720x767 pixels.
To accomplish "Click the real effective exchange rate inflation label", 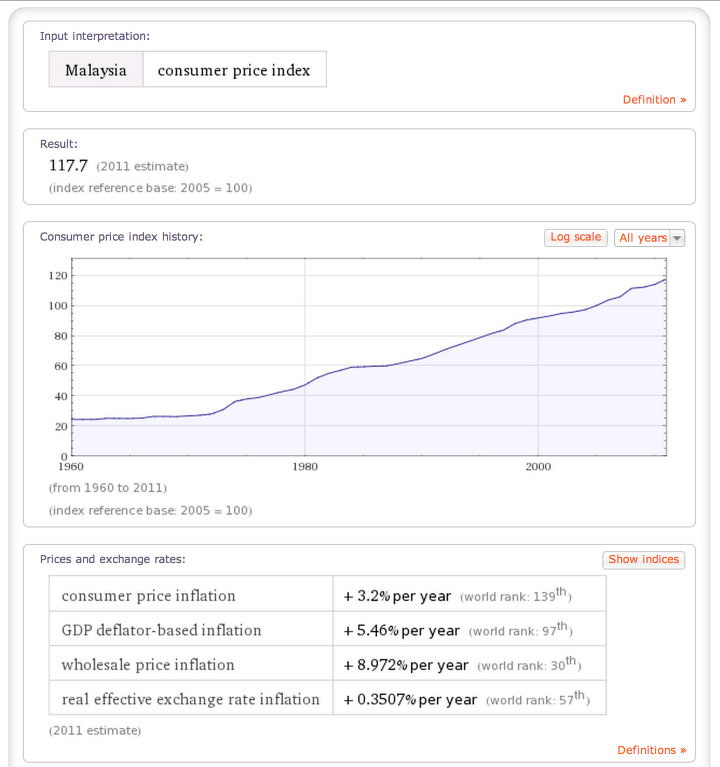I will pyautogui.click(x=191, y=699).
